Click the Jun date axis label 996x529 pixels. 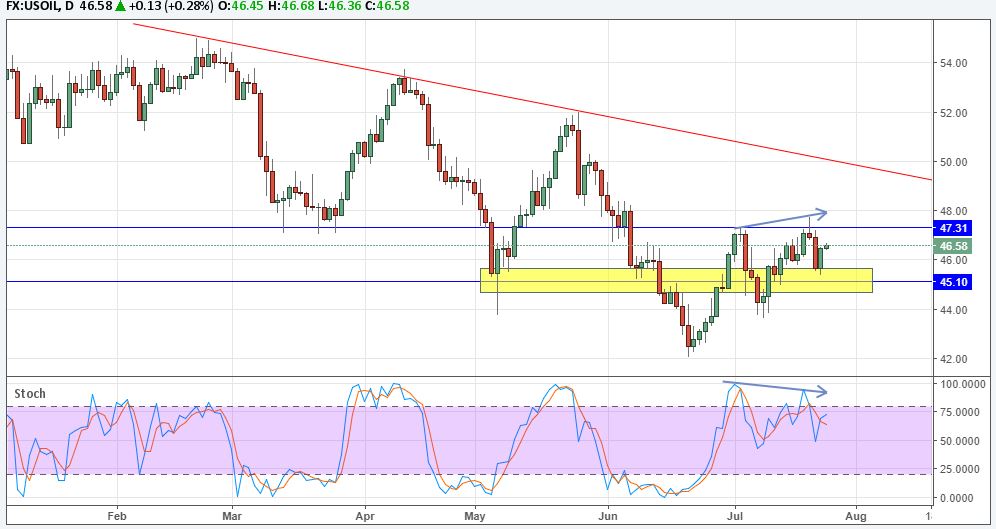[x=608, y=516]
